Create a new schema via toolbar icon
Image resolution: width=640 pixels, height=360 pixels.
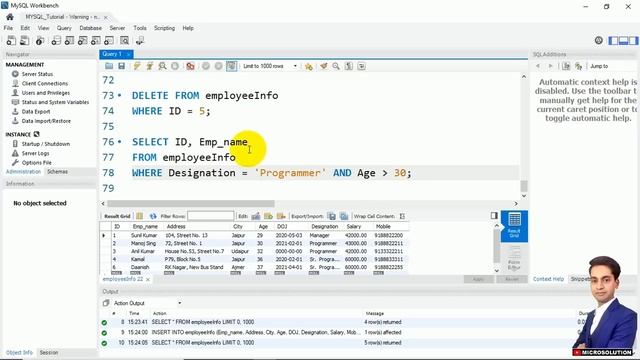click(x=56, y=40)
